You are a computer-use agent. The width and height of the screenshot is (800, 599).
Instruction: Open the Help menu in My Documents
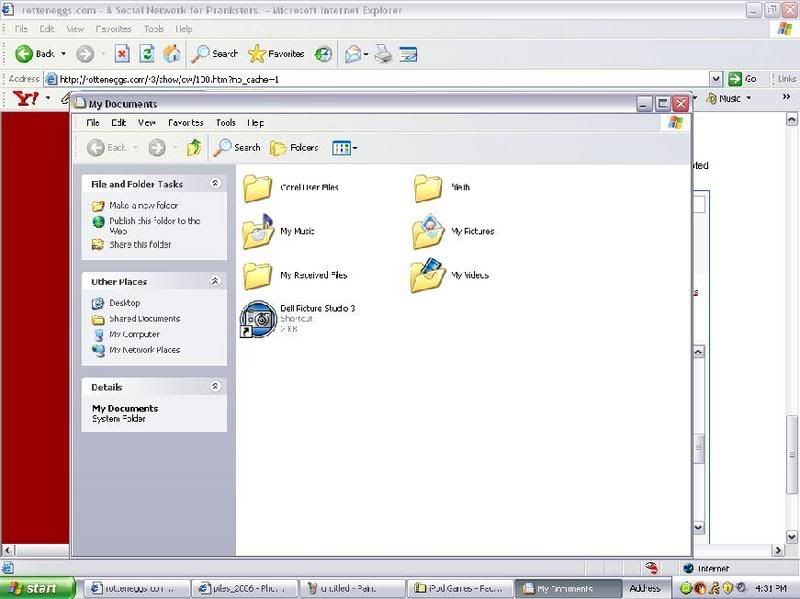pyautogui.click(x=256, y=122)
